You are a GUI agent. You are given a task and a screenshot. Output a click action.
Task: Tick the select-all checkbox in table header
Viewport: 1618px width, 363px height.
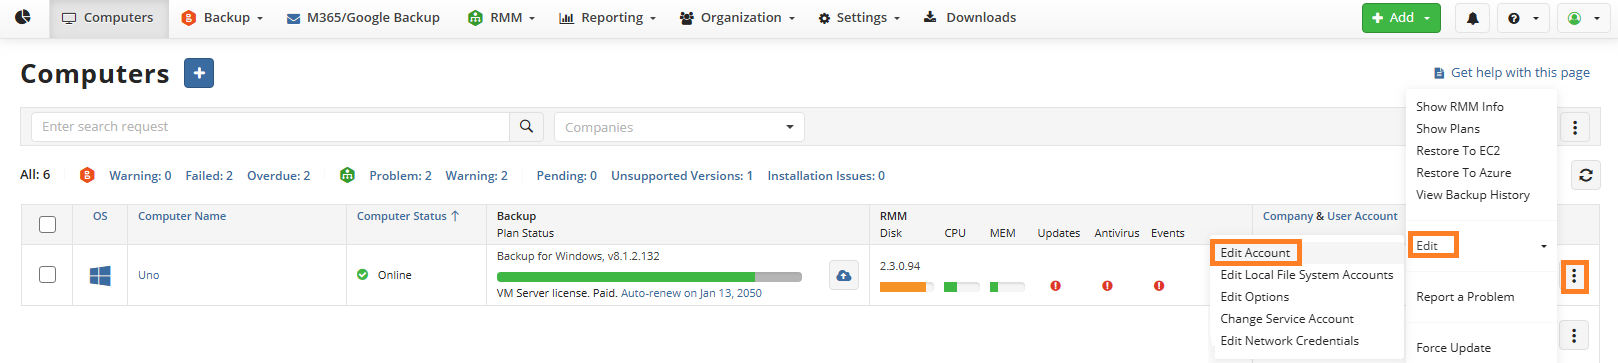point(47,224)
